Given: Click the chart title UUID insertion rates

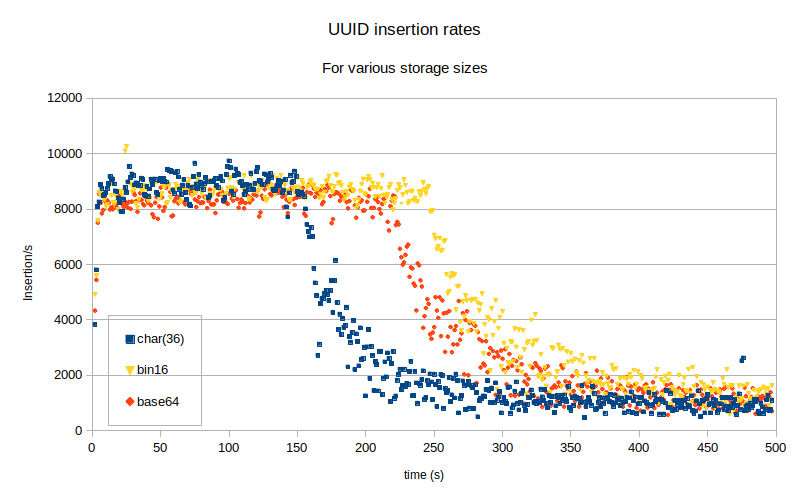Looking at the screenshot, I should [404, 30].
